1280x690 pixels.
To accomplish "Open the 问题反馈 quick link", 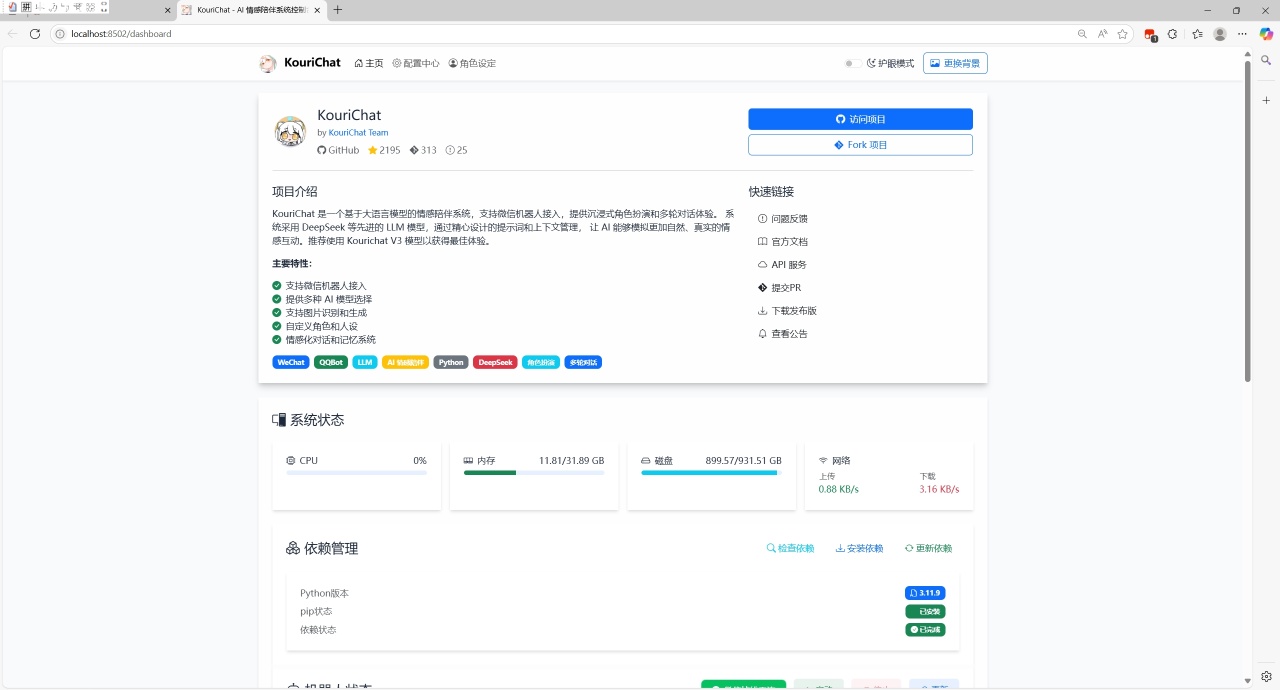I will click(783, 219).
